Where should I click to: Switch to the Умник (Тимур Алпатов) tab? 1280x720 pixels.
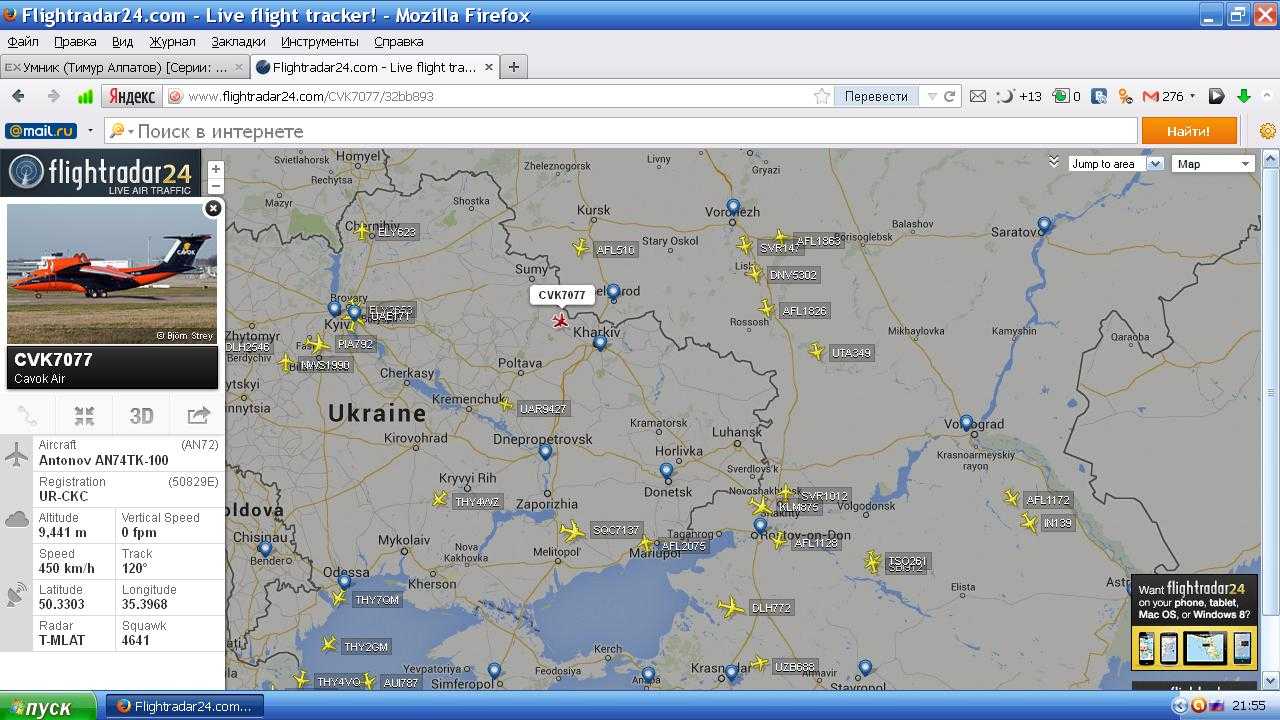click(x=125, y=67)
